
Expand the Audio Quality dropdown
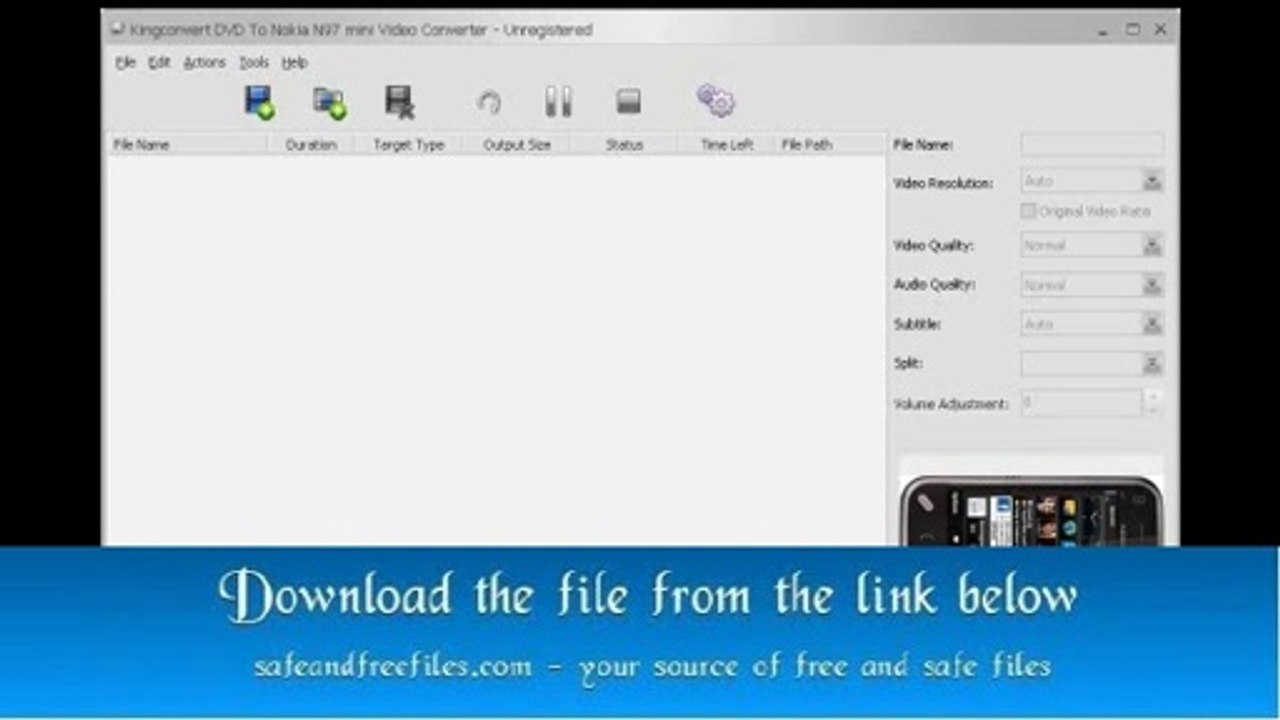tap(1152, 285)
